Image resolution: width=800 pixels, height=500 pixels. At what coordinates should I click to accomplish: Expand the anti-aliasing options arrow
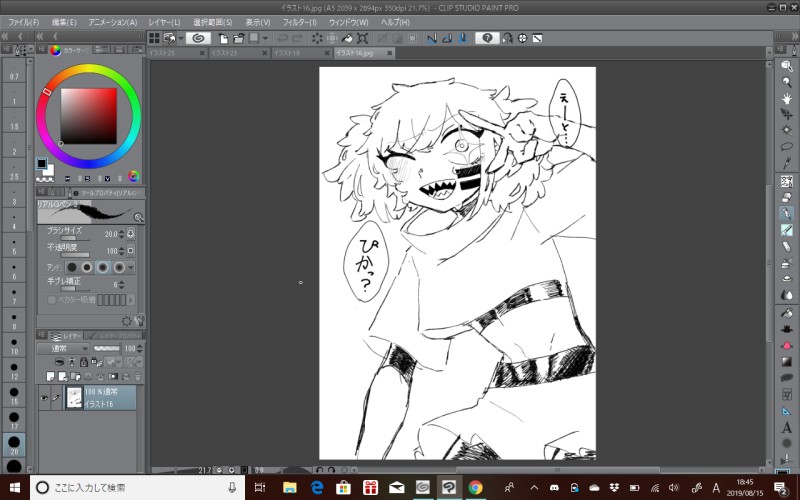tap(131, 267)
